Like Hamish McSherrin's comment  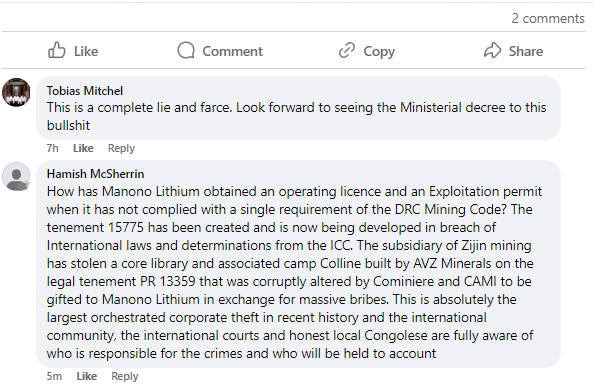87,376
